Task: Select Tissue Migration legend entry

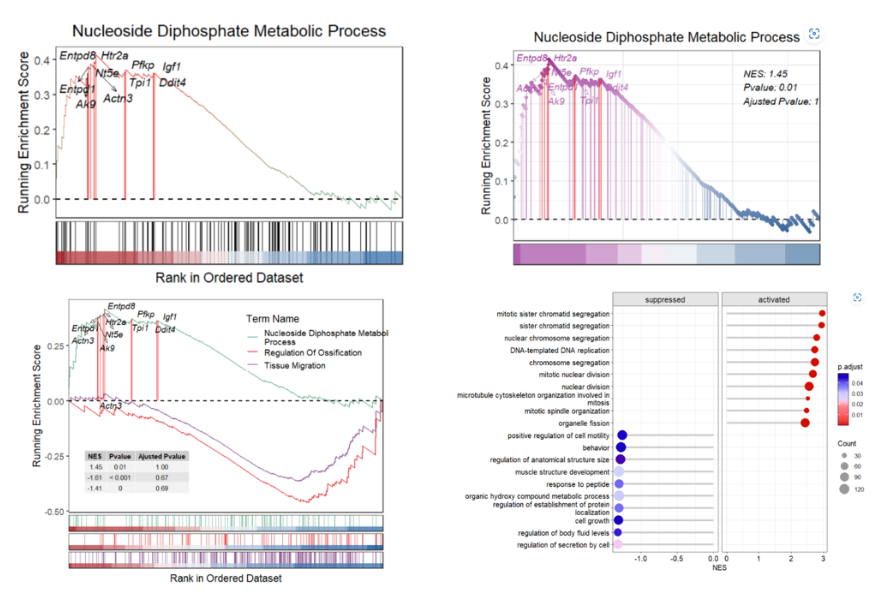Action: click(x=295, y=366)
